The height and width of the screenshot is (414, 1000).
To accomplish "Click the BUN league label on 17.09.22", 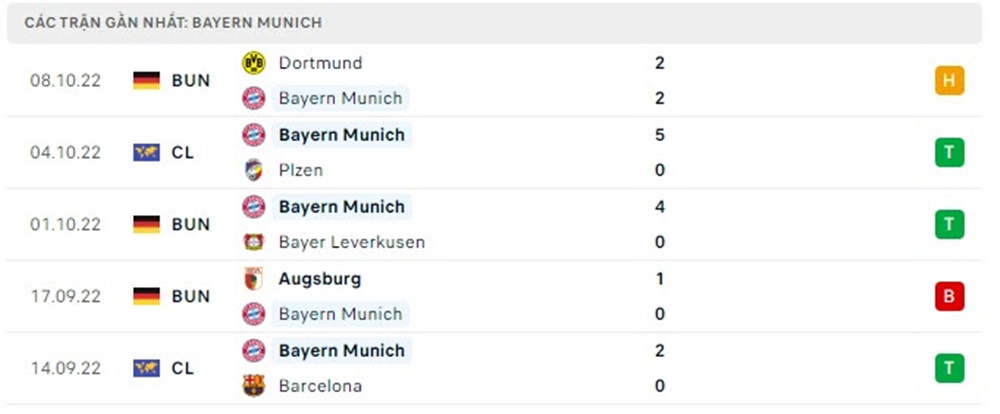I will [190, 297].
